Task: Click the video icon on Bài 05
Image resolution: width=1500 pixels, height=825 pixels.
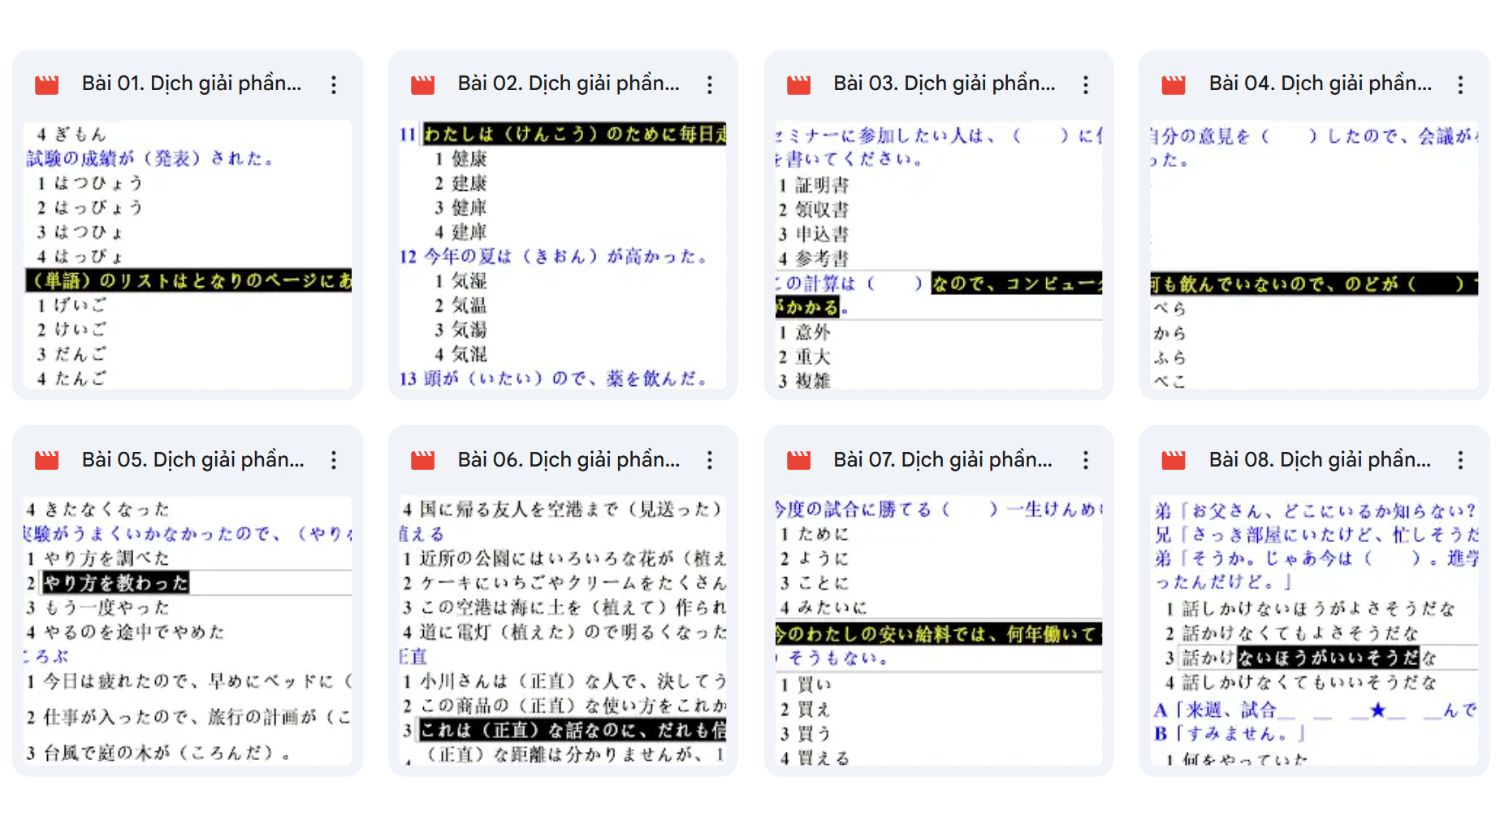Action: coord(45,460)
